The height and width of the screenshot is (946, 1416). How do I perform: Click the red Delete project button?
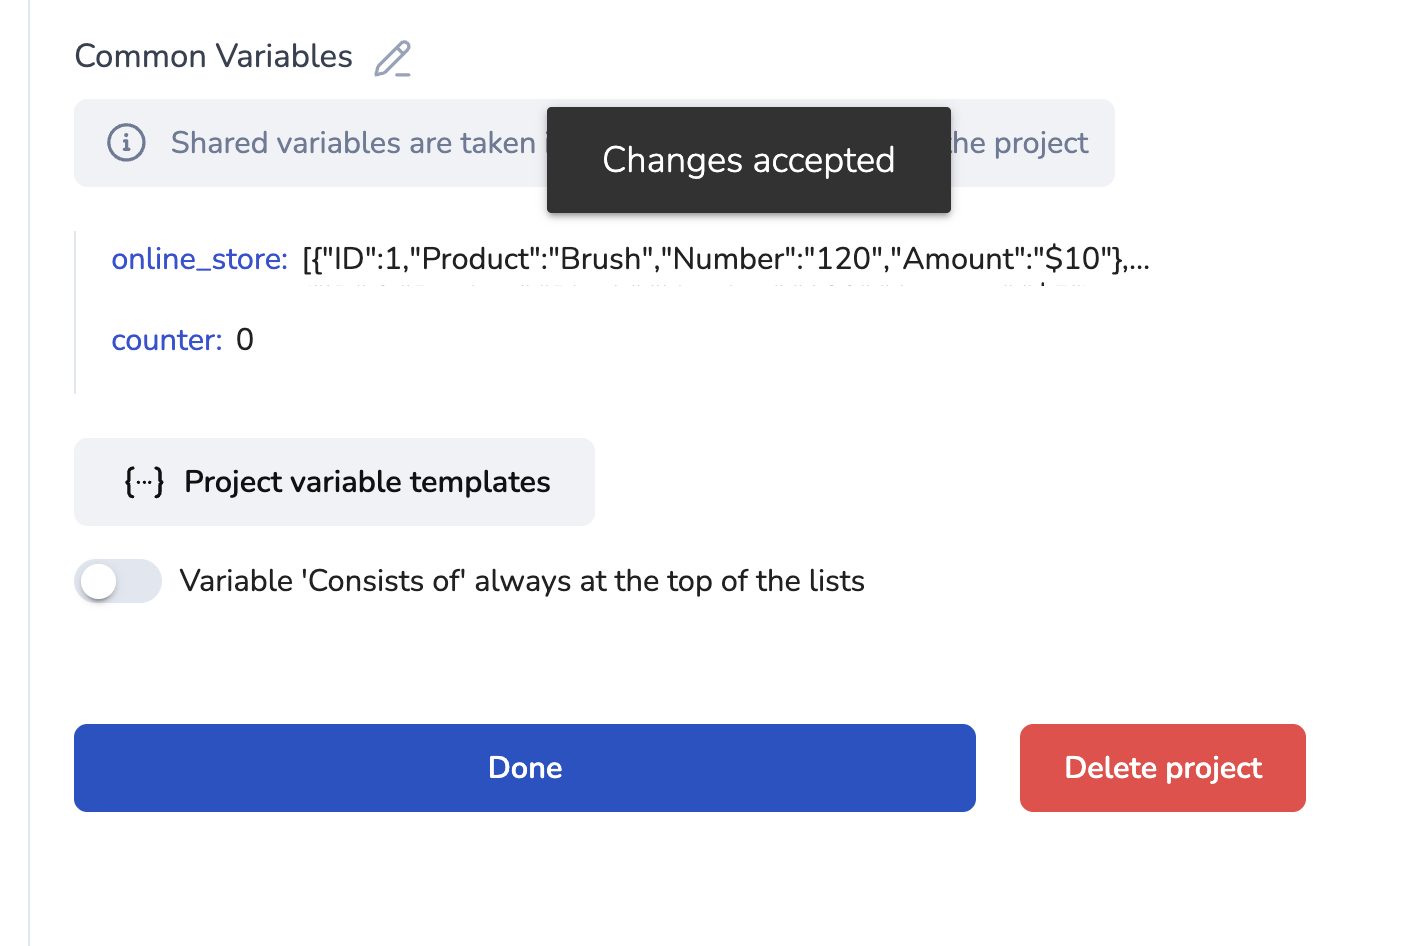point(1162,768)
